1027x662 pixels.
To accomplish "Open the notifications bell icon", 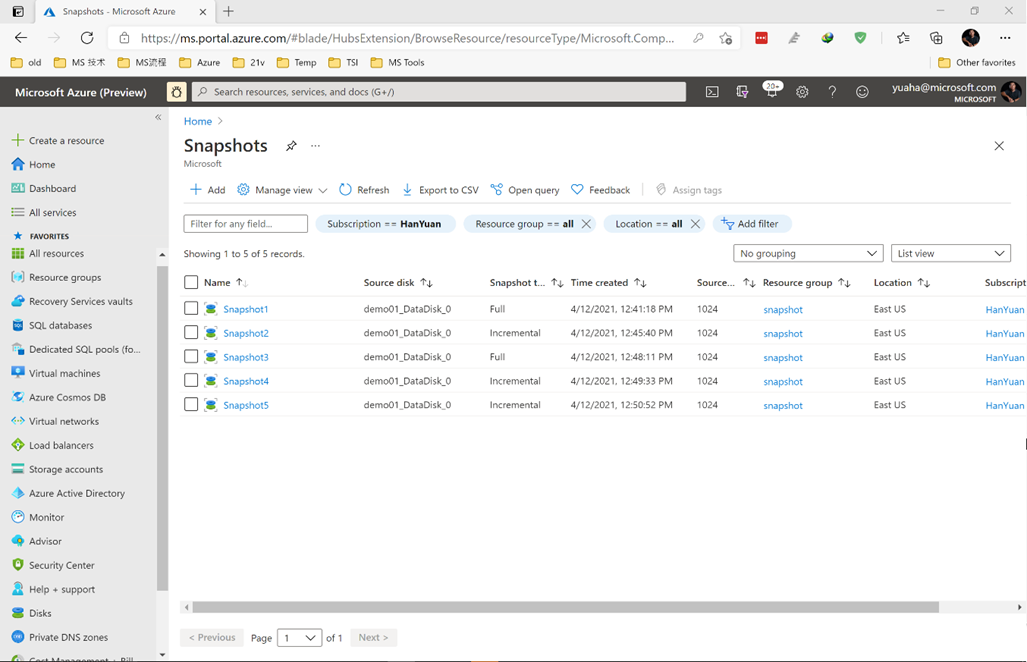I will [772, 92].
